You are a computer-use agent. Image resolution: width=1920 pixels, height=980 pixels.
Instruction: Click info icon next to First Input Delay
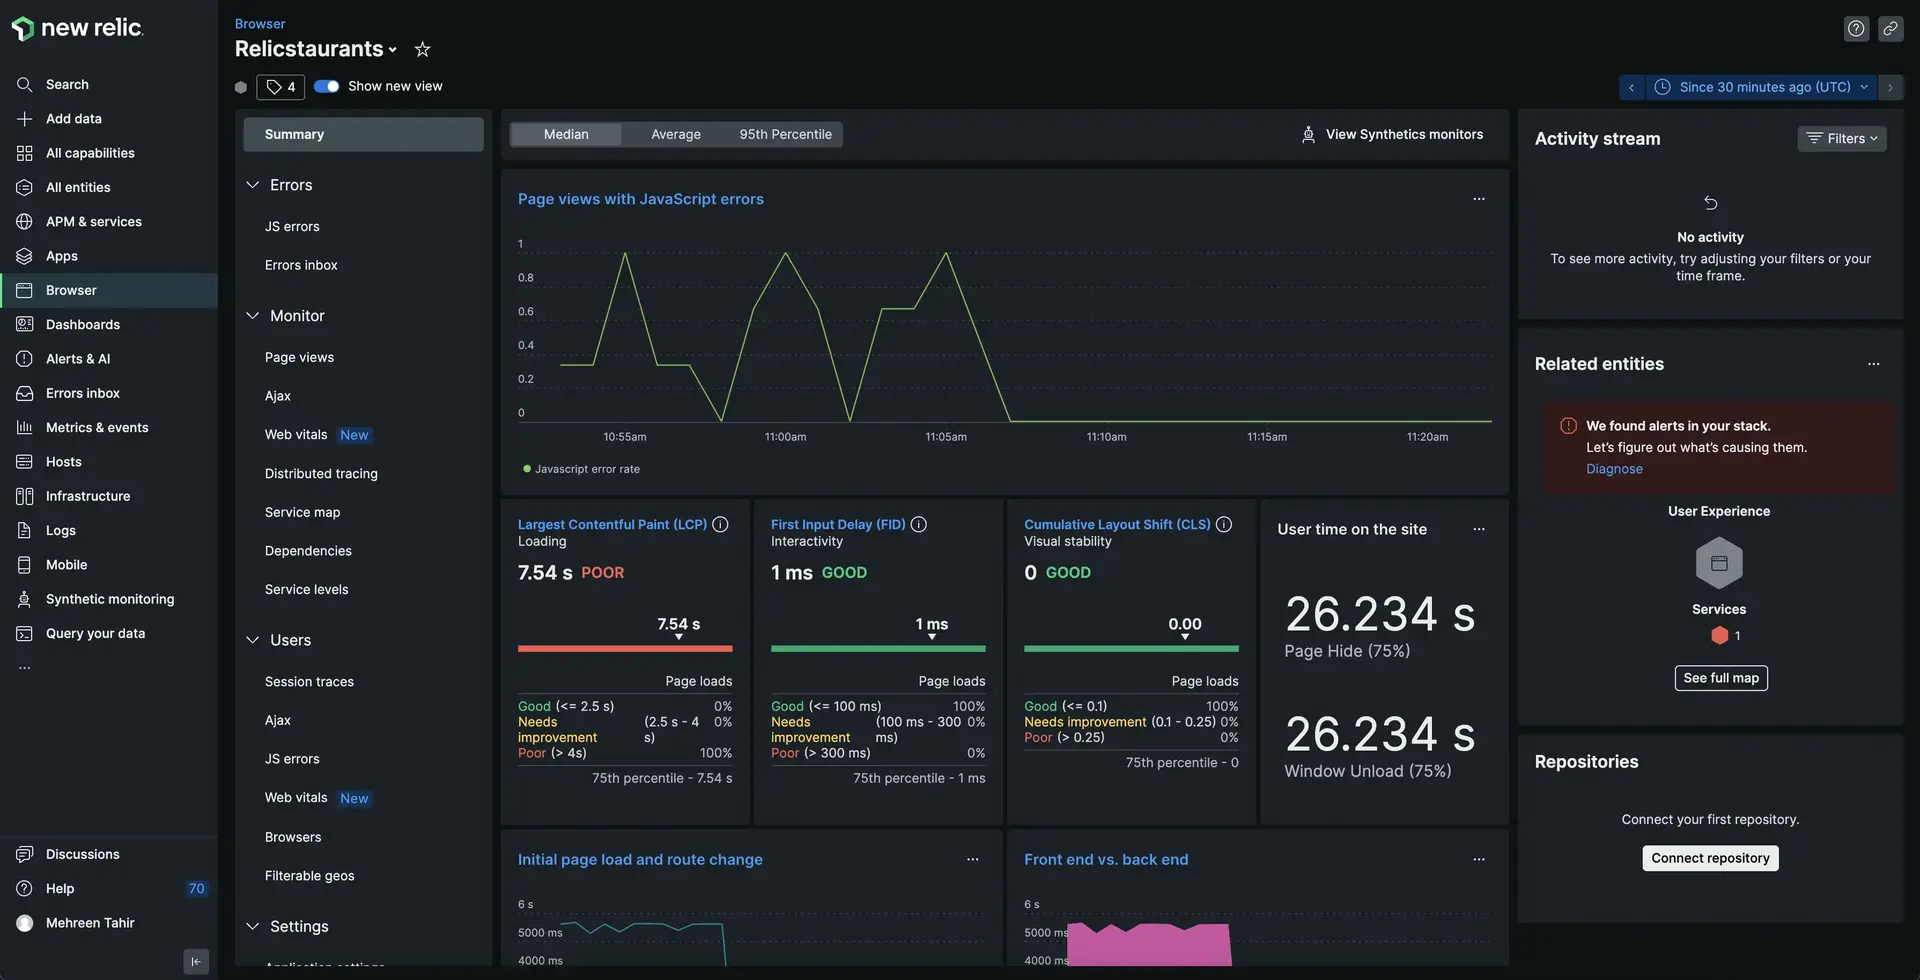pyautogui.click(x=919, y=525)
